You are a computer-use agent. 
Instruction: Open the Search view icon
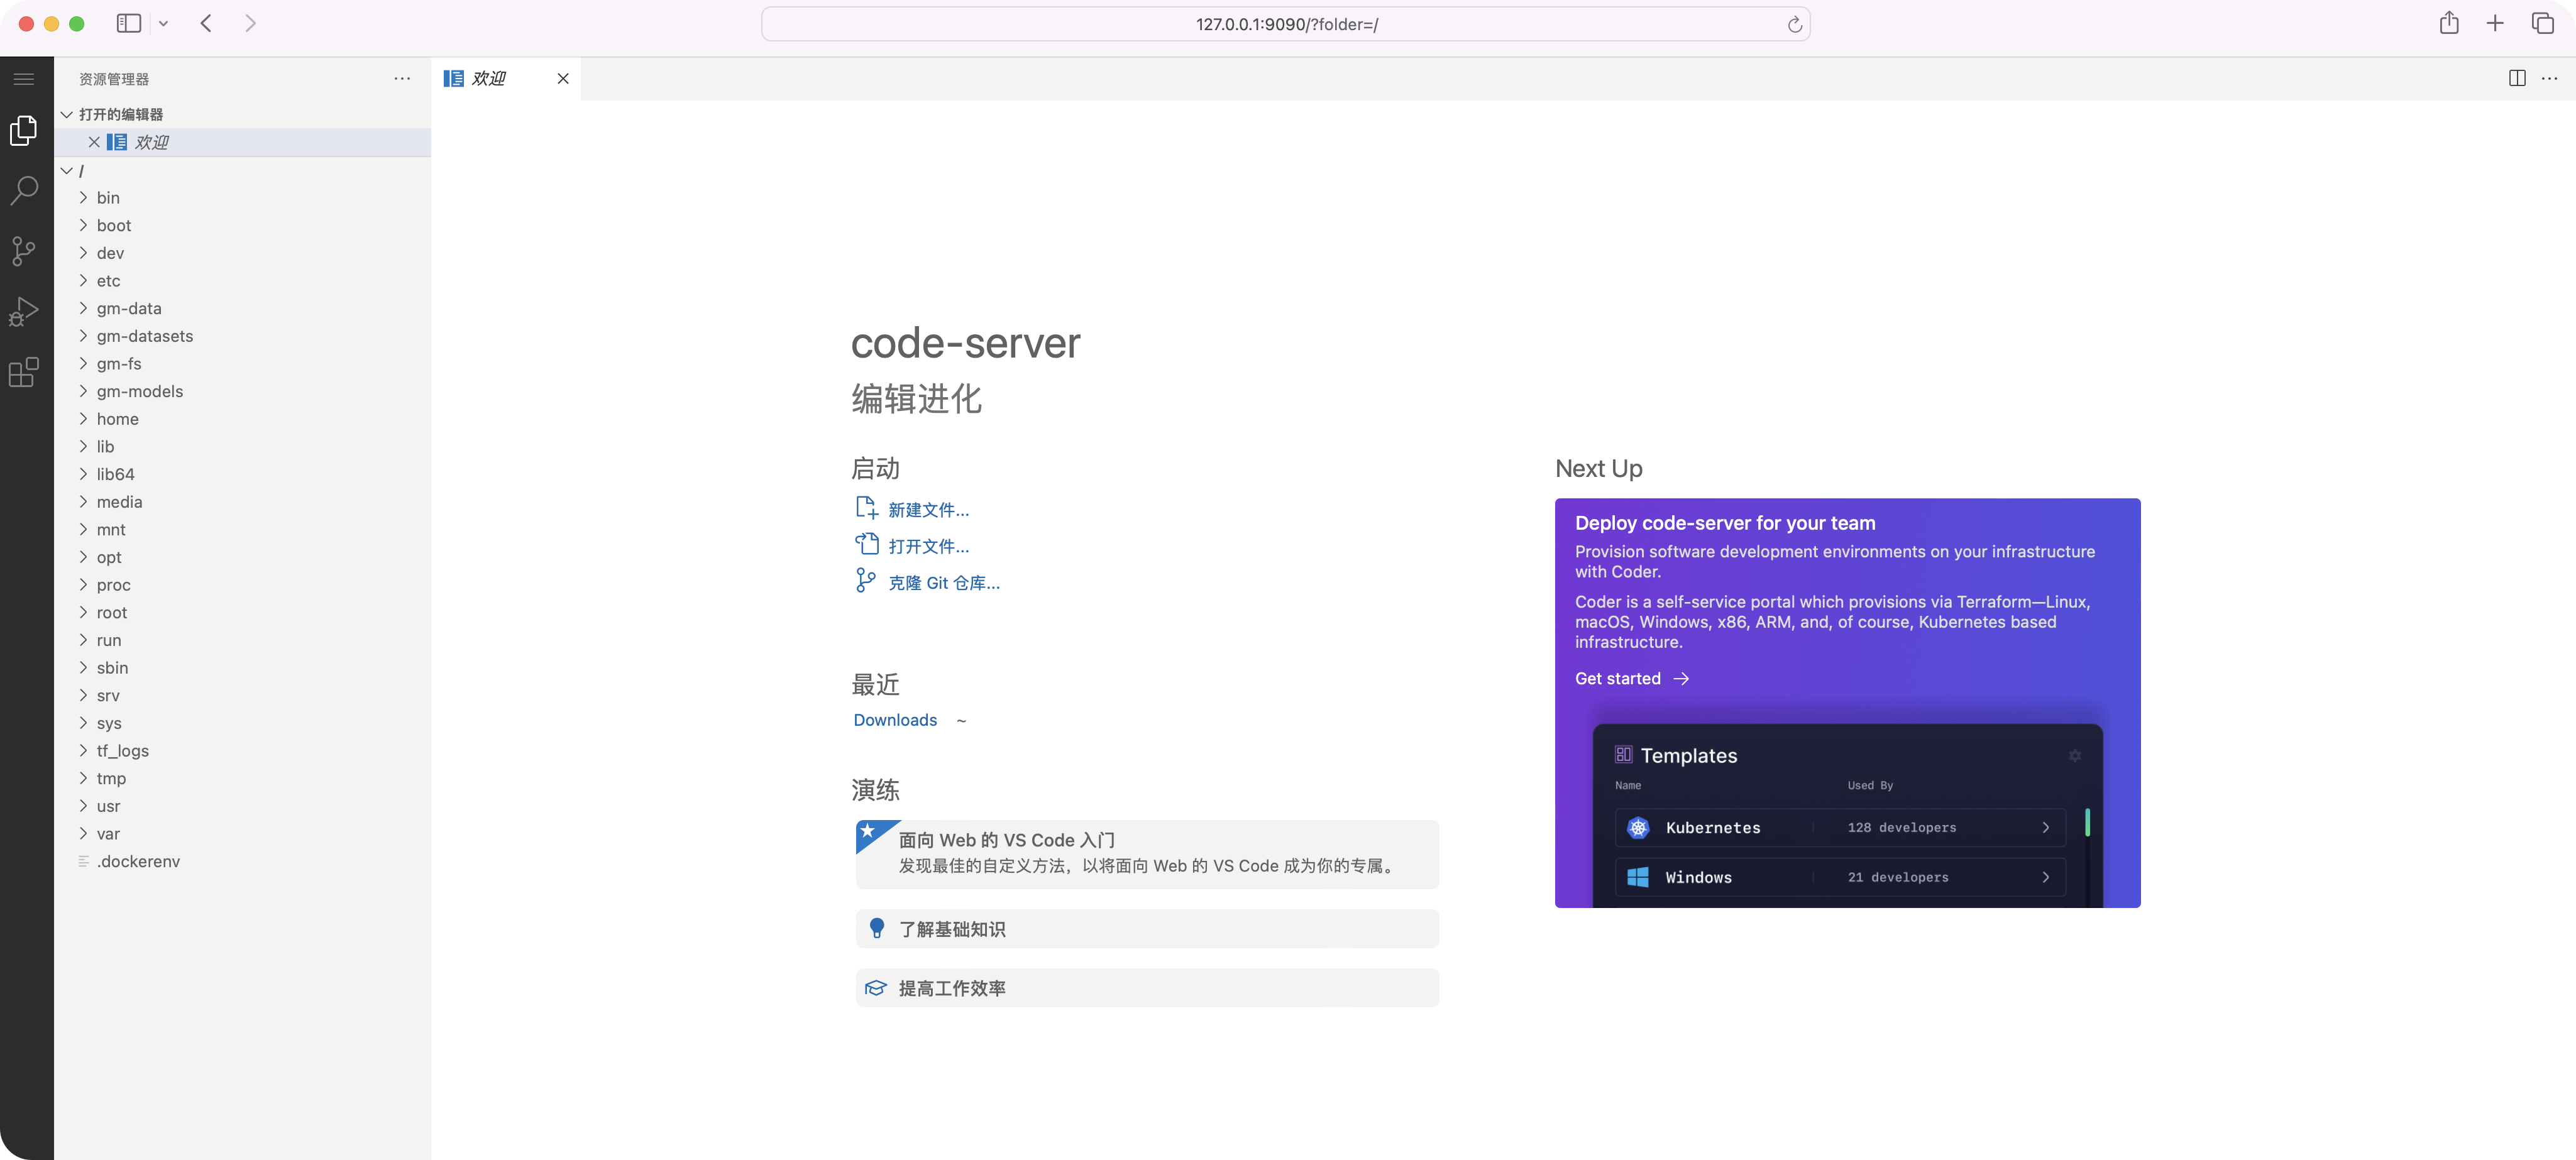pyautogui.click(x=24, y=190)
